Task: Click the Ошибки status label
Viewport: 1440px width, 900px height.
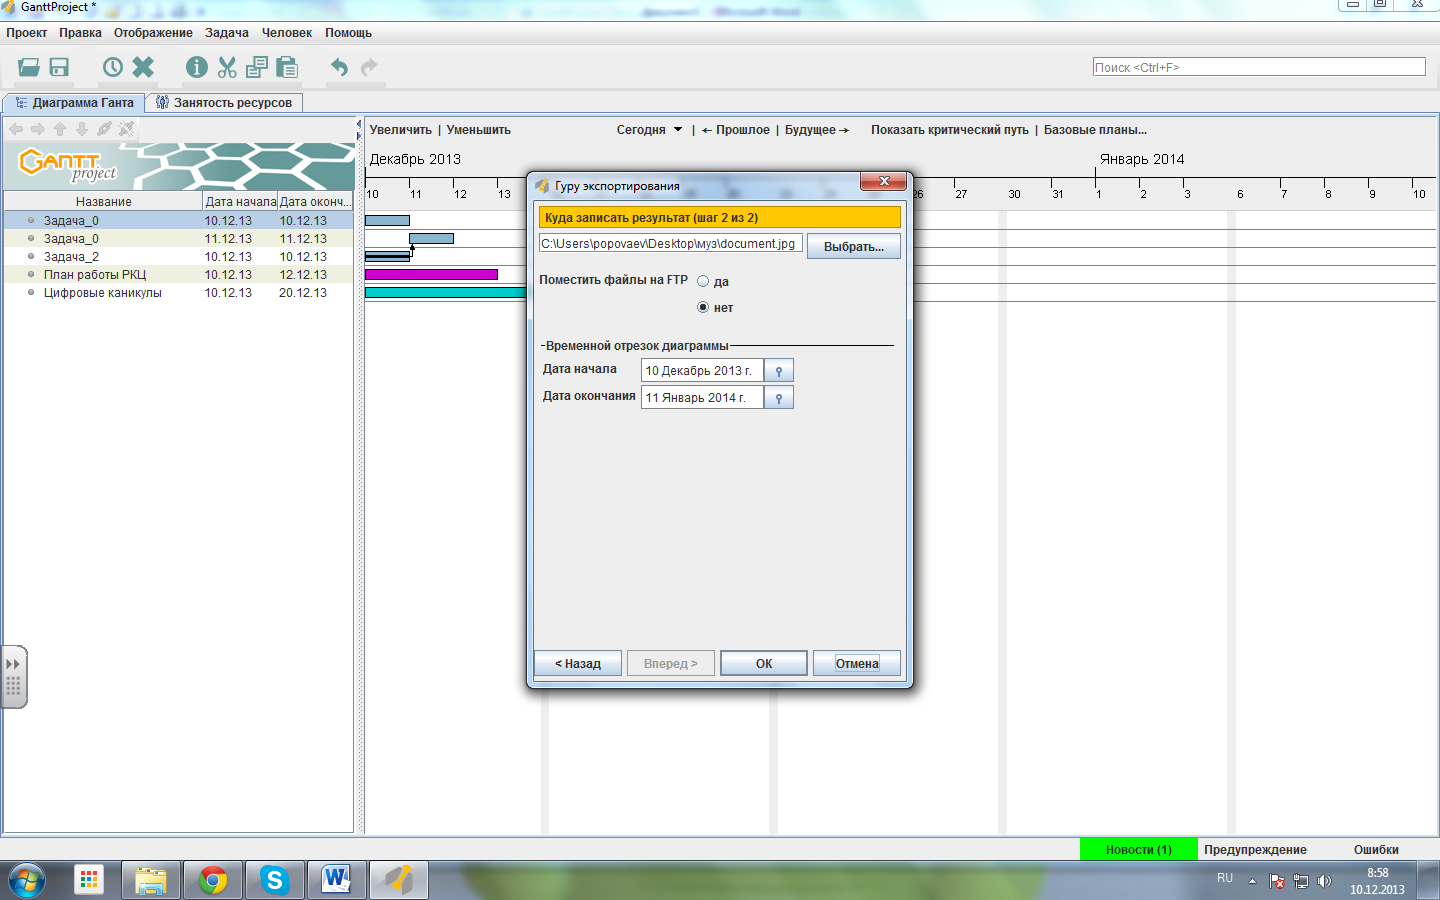Action: coord(1376,850)
